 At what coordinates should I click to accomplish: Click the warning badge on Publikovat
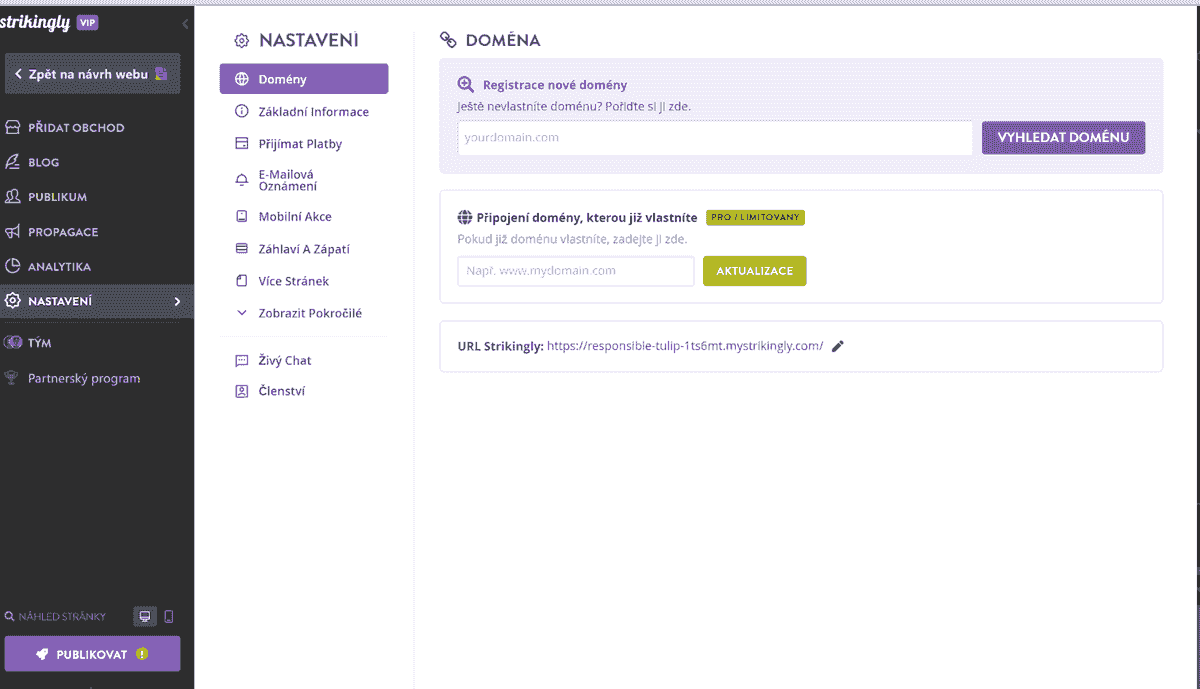pos(142,654)
